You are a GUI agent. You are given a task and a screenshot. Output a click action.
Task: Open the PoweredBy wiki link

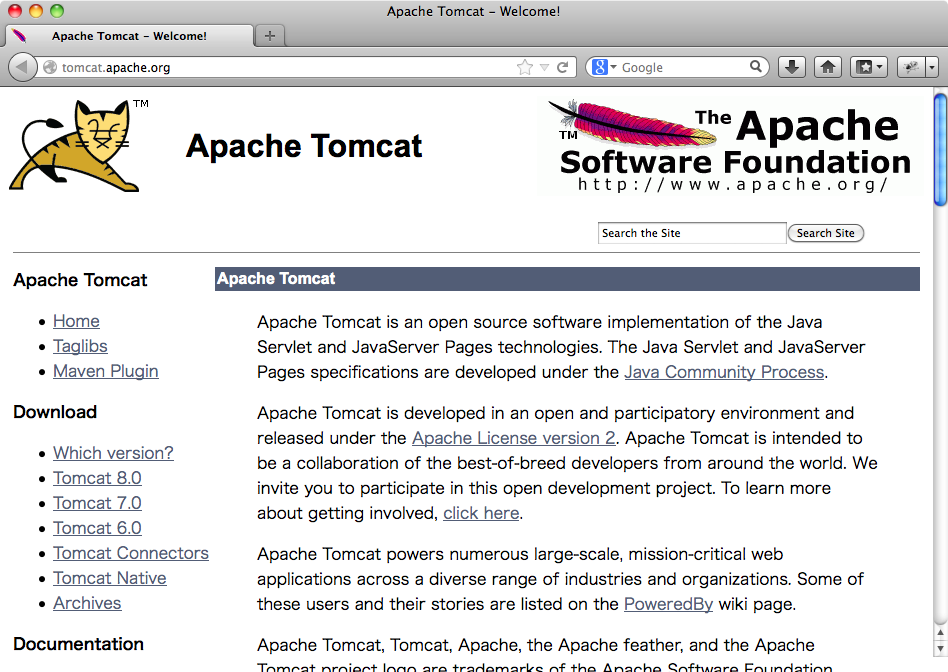click(x=668, y=604)
